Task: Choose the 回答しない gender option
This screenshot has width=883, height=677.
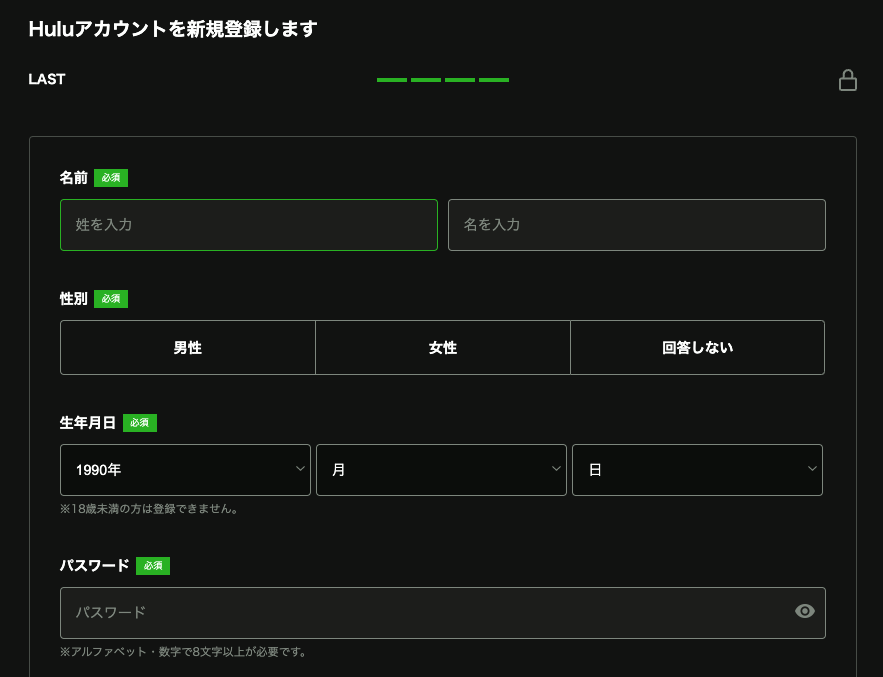Action: click(697, 347)
